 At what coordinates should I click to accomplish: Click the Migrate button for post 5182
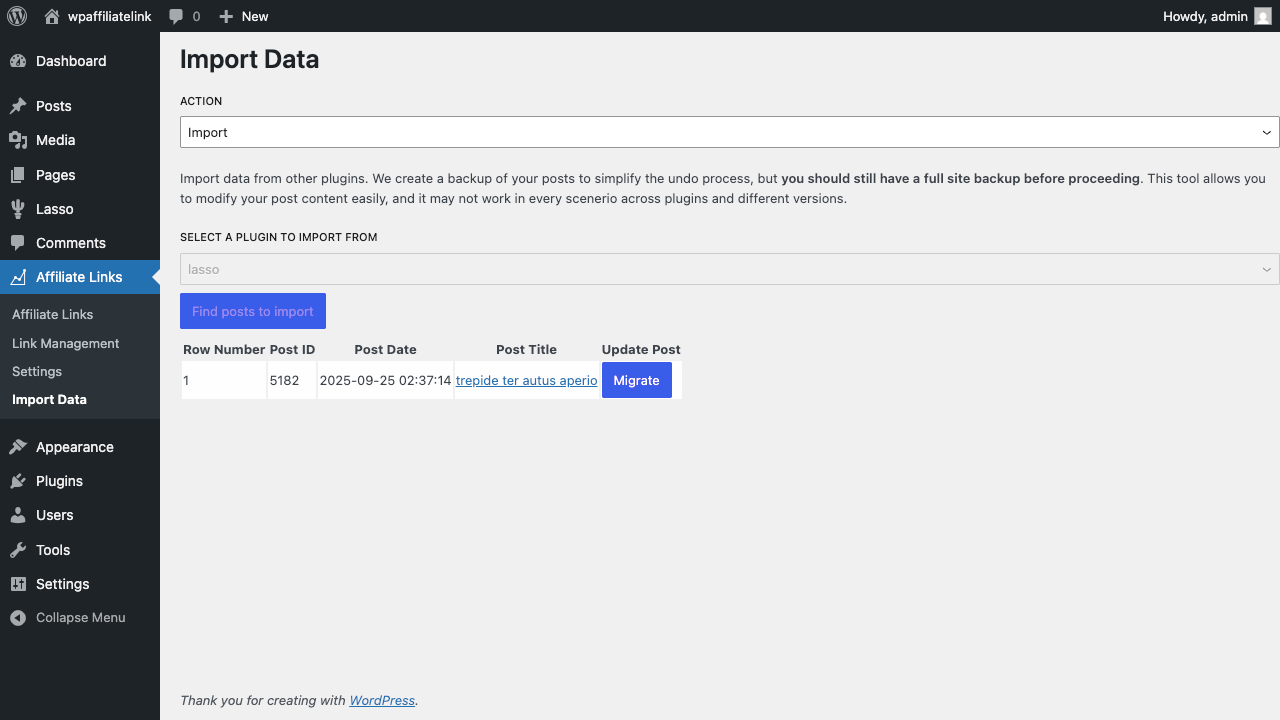point(636,380)
